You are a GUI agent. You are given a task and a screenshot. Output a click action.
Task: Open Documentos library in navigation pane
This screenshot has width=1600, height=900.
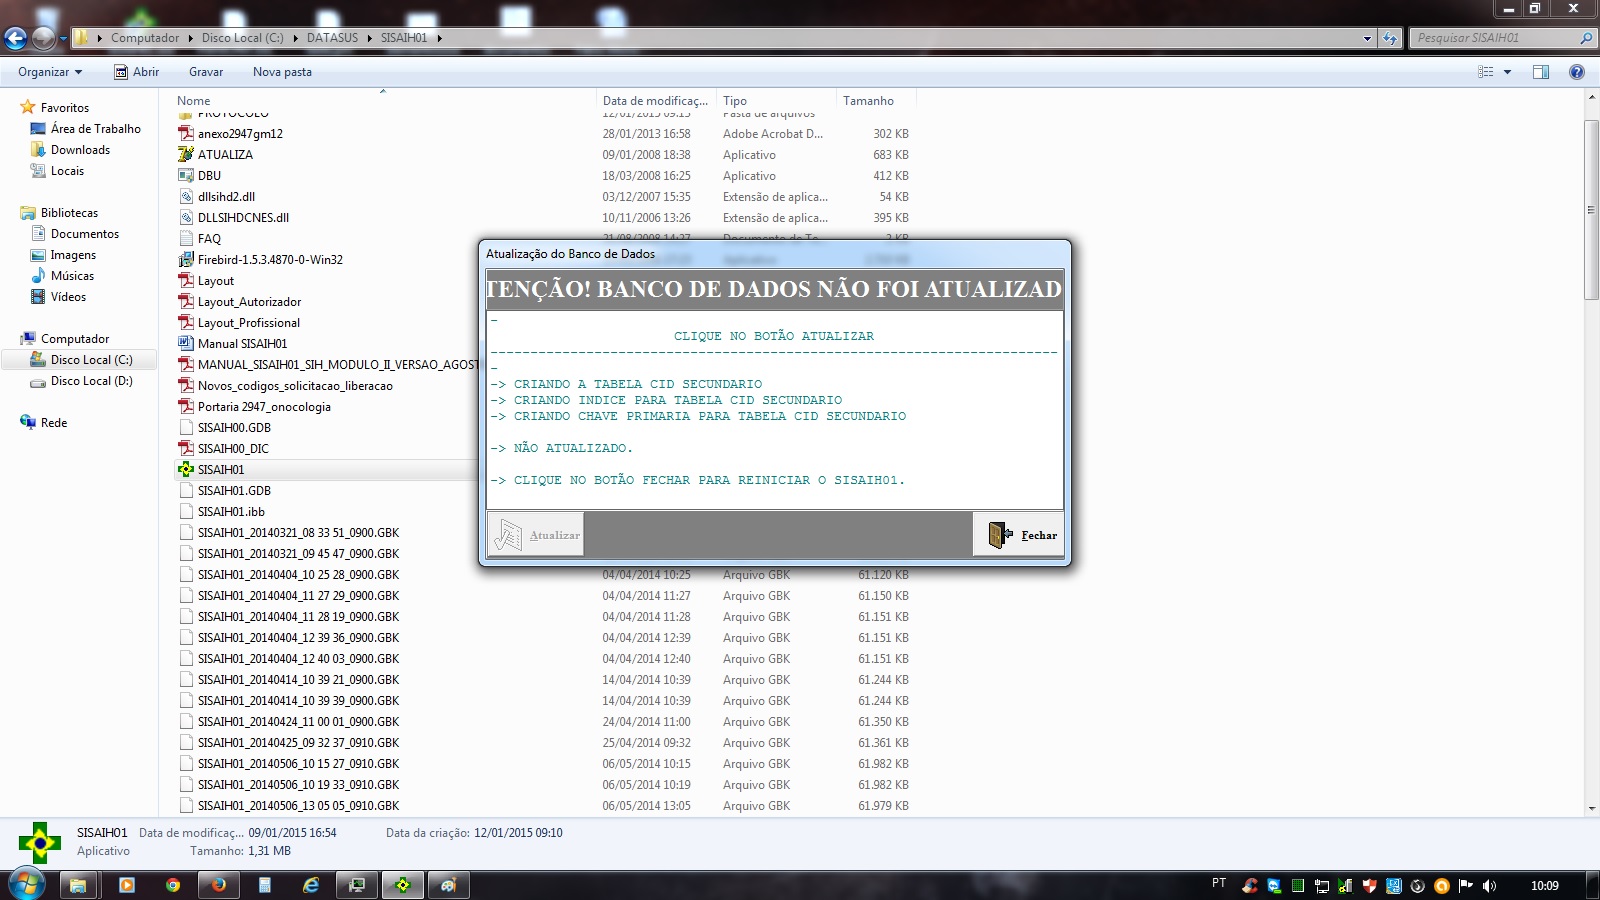click(85, 233)
